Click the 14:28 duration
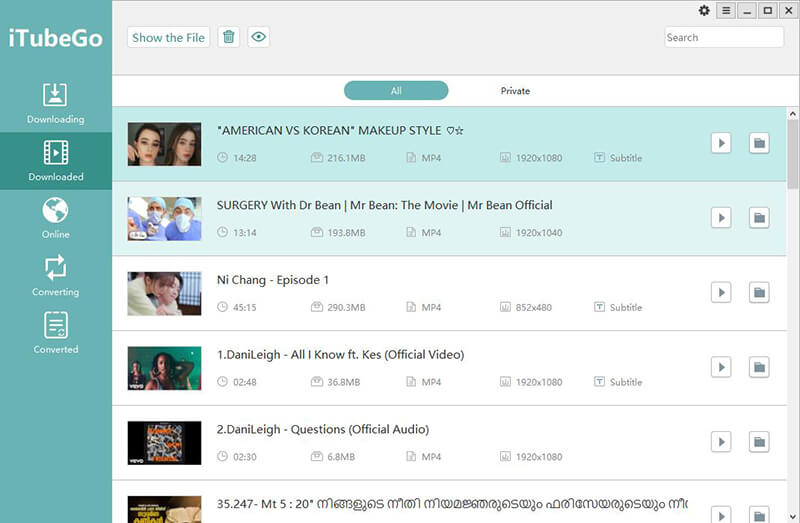This screenshot has width=800, height=523. click(245, 158)
